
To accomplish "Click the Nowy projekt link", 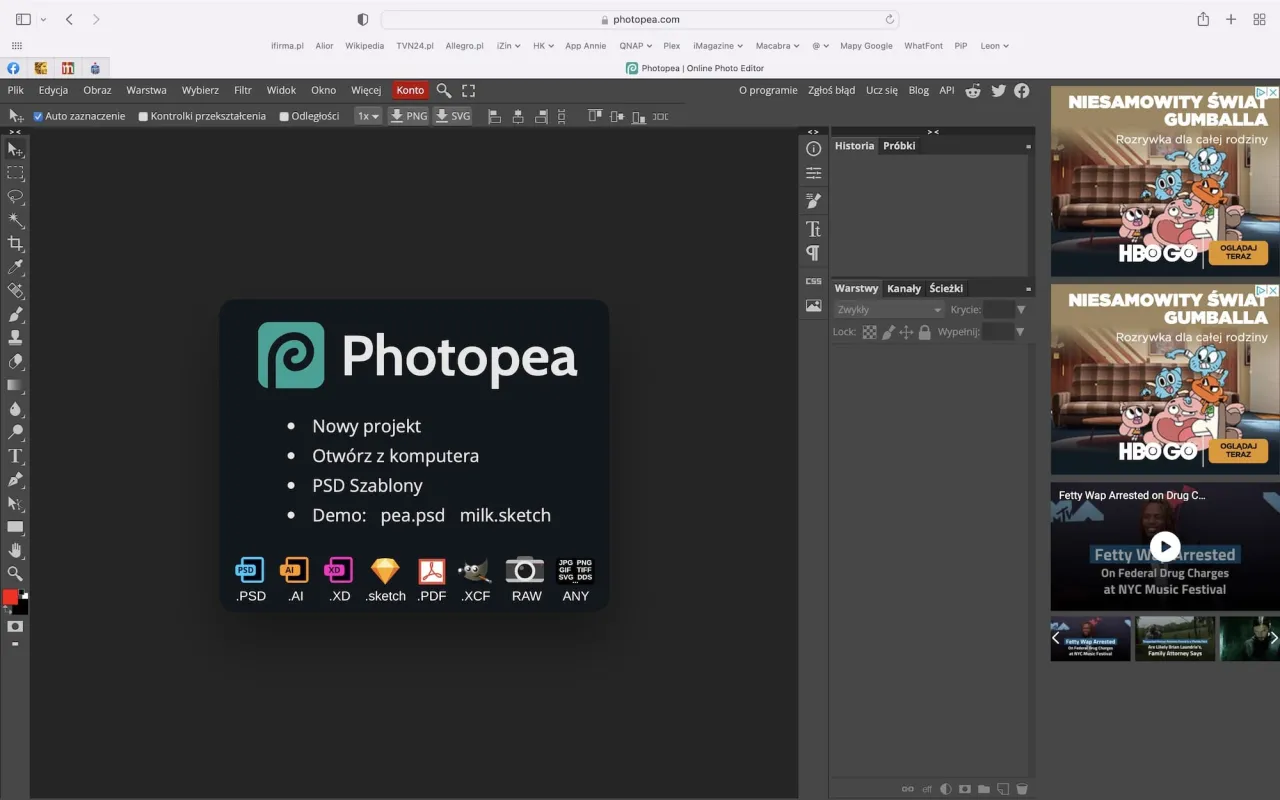I will (366, 426).
